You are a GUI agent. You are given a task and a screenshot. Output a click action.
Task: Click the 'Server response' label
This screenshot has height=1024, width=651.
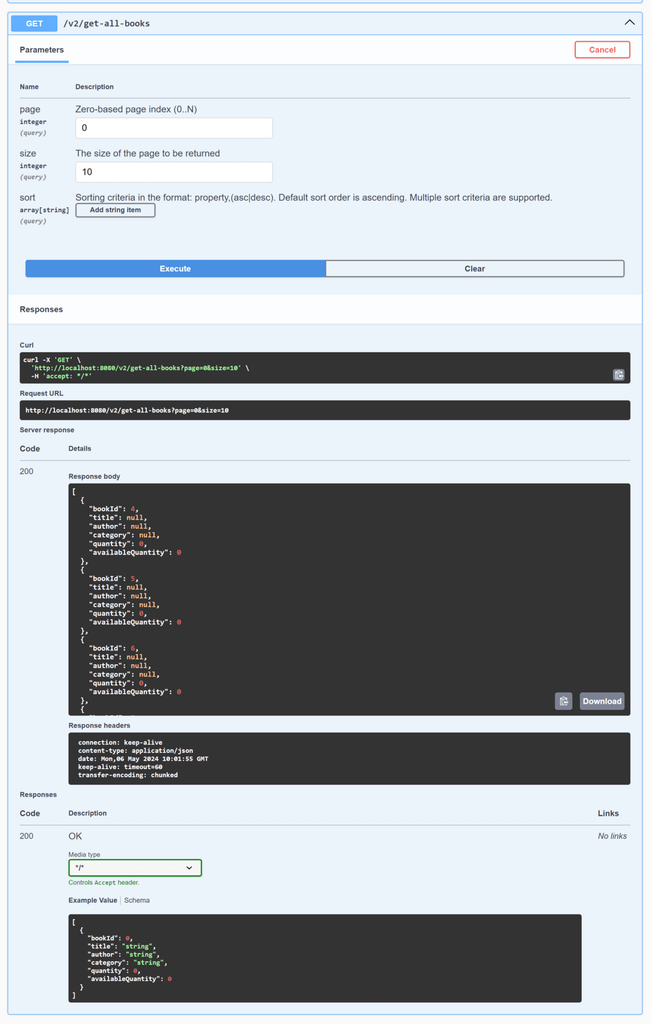[47, 430]
